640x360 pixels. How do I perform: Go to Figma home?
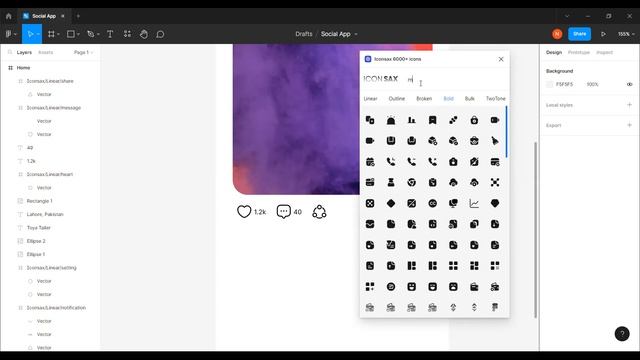click(x=9, y=16)
